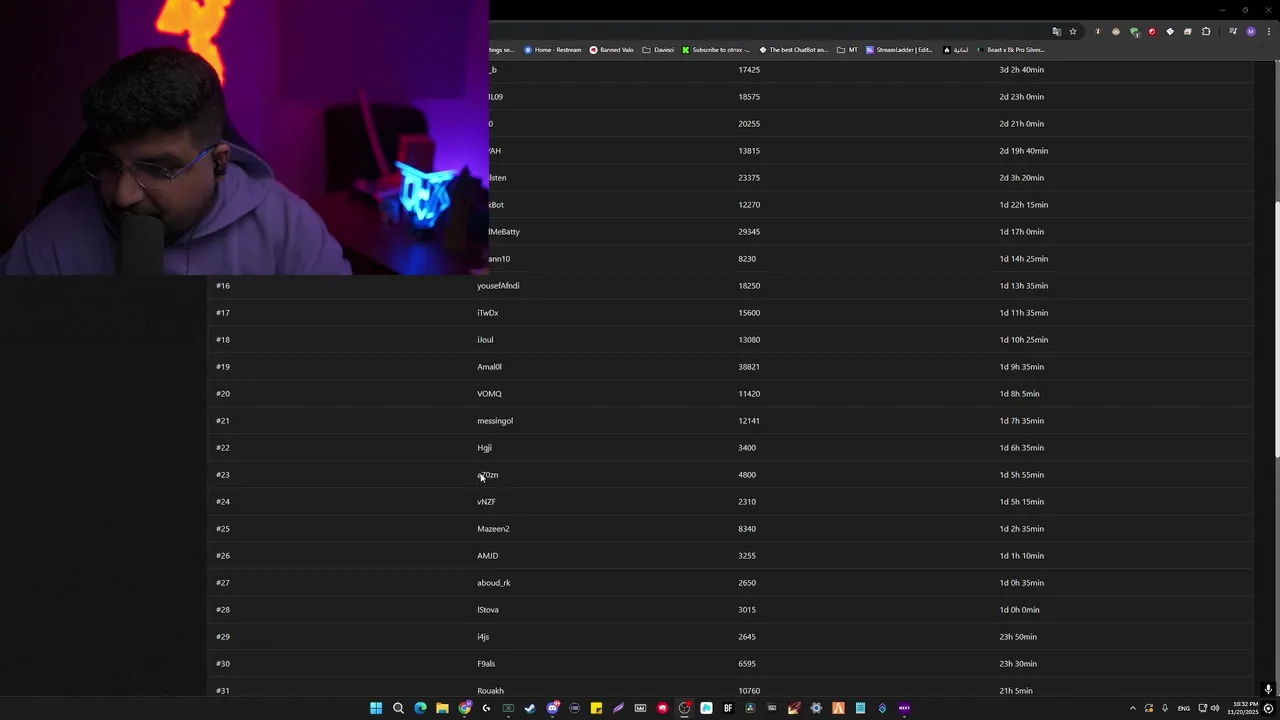Click the microphone tray icon
1280x720 pixels.
click(1164, 708)
